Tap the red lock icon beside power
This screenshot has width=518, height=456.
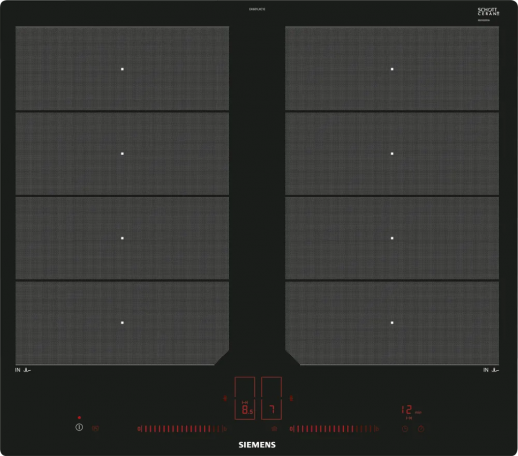(x=95, y=428)
